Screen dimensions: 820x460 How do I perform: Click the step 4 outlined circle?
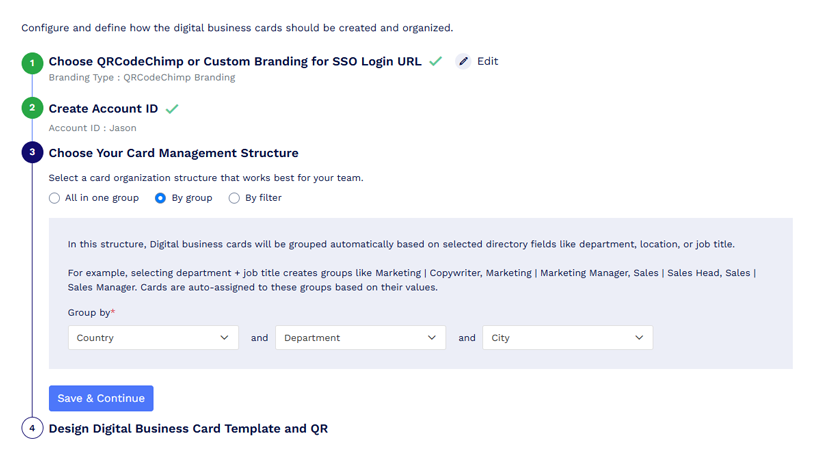point(32,428)
